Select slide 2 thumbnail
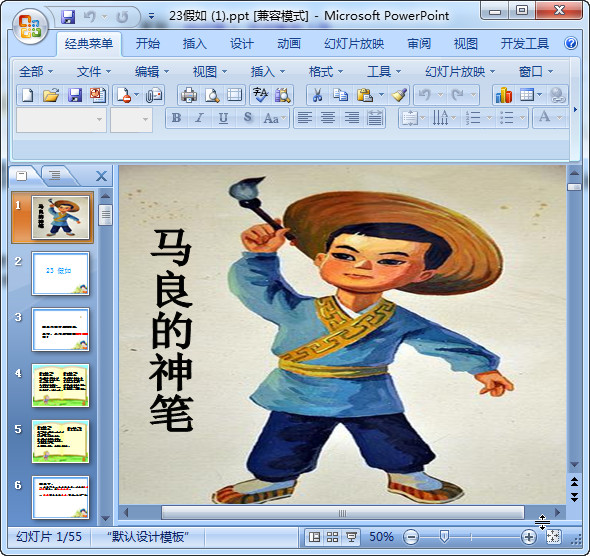 [x=60, y=273]
